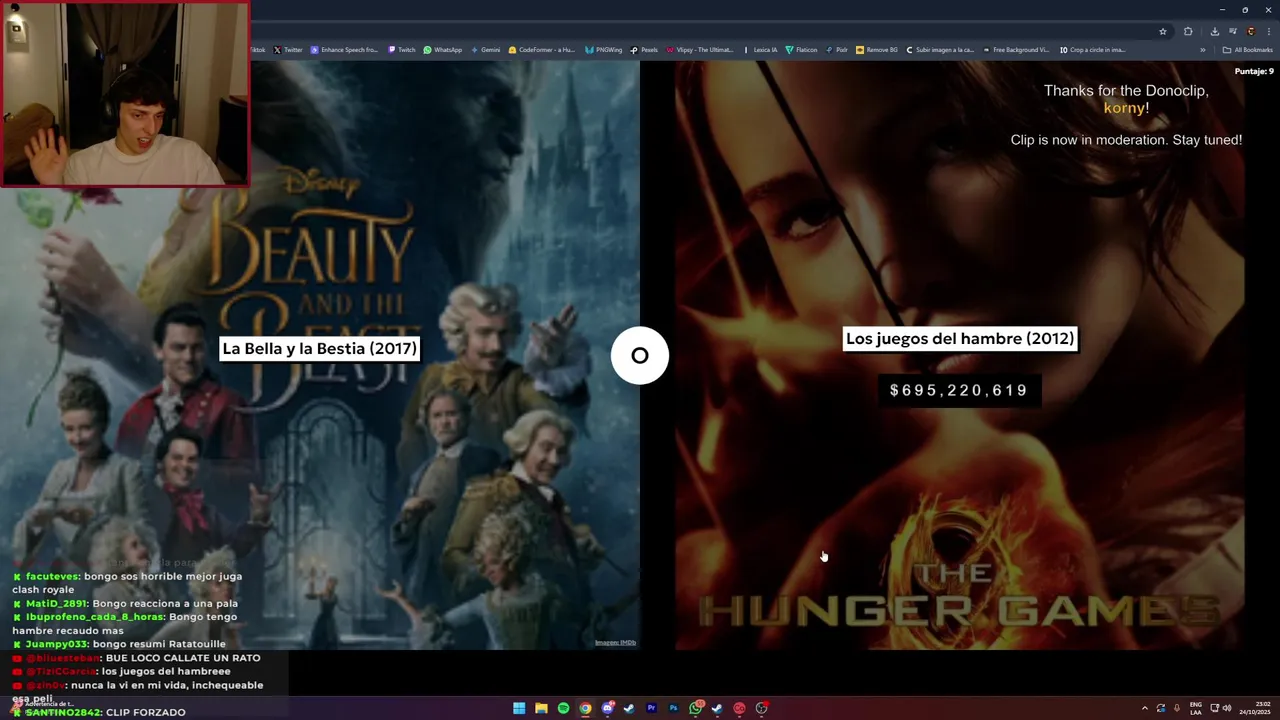Open the WhatsApp bookmark
The image size is (1280, 720).
coord(443,50)
